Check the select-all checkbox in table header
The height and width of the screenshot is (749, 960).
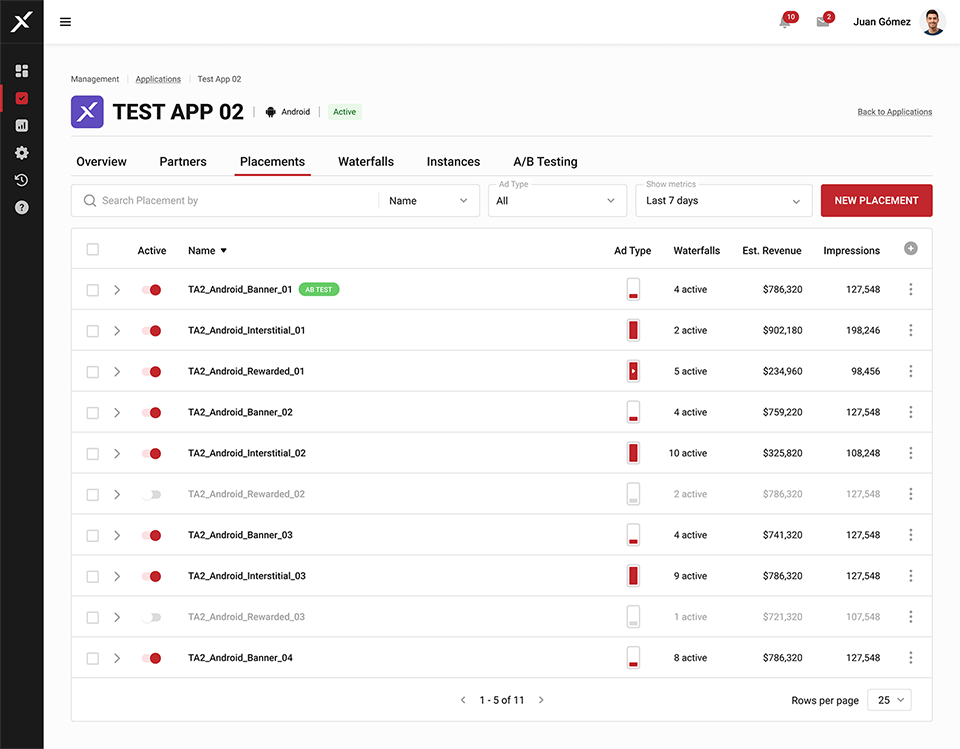[92, 249]
